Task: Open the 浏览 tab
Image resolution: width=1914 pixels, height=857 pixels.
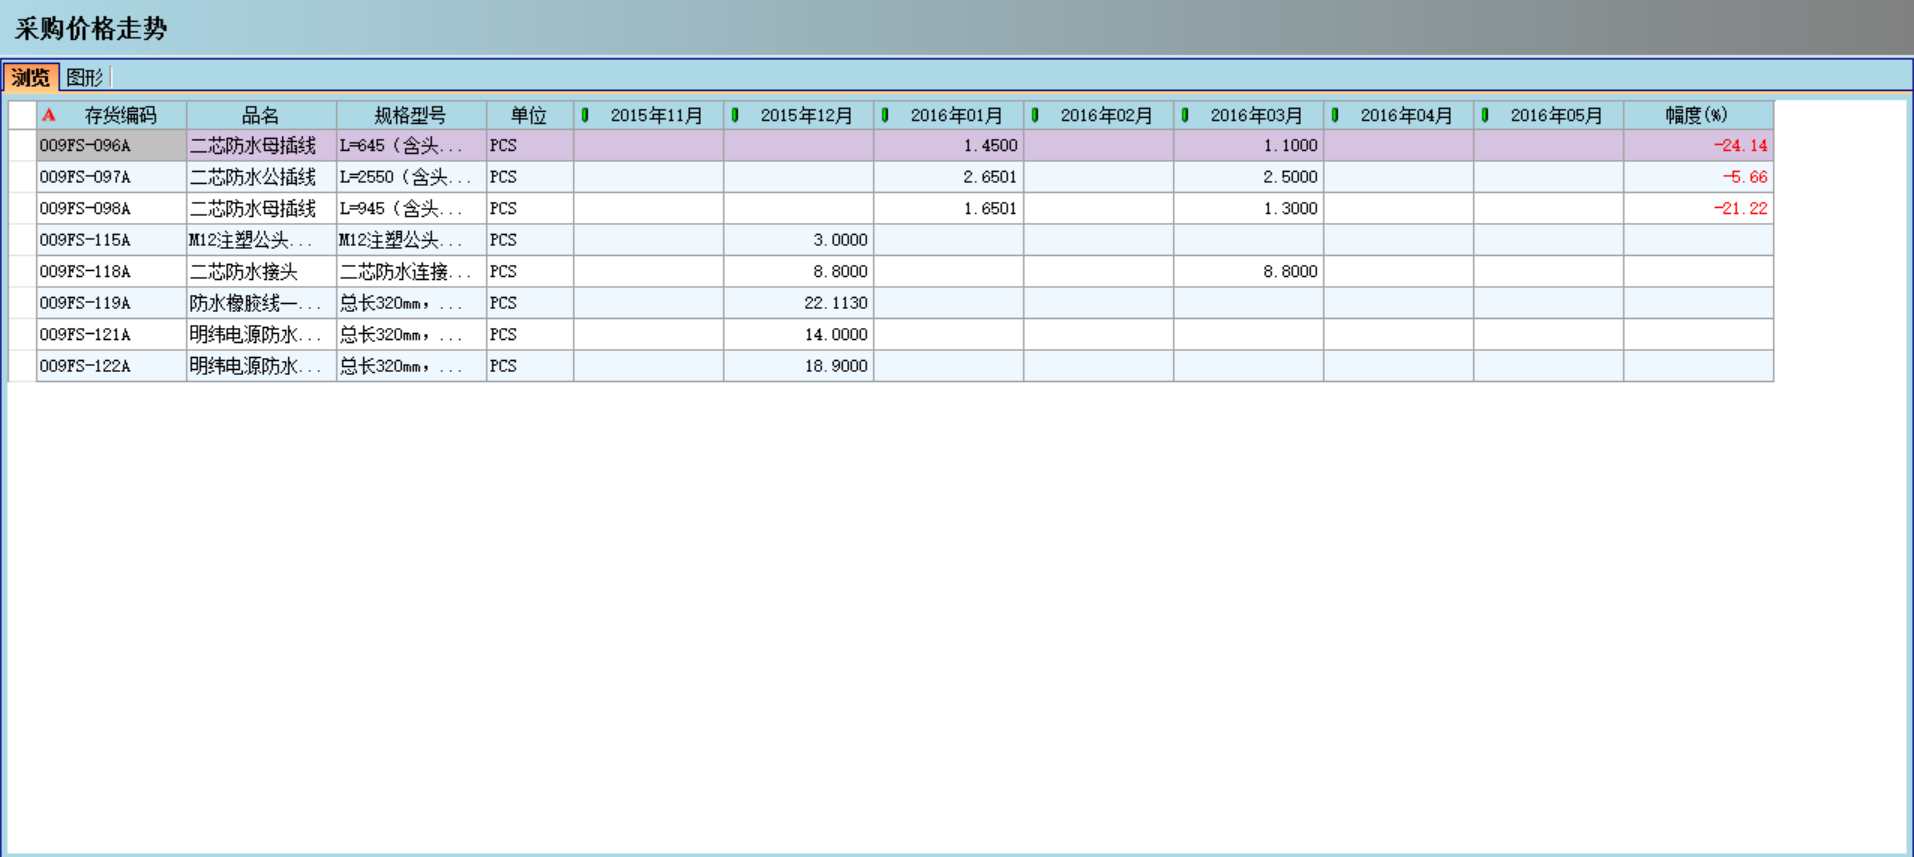Action: pos(30,77)
